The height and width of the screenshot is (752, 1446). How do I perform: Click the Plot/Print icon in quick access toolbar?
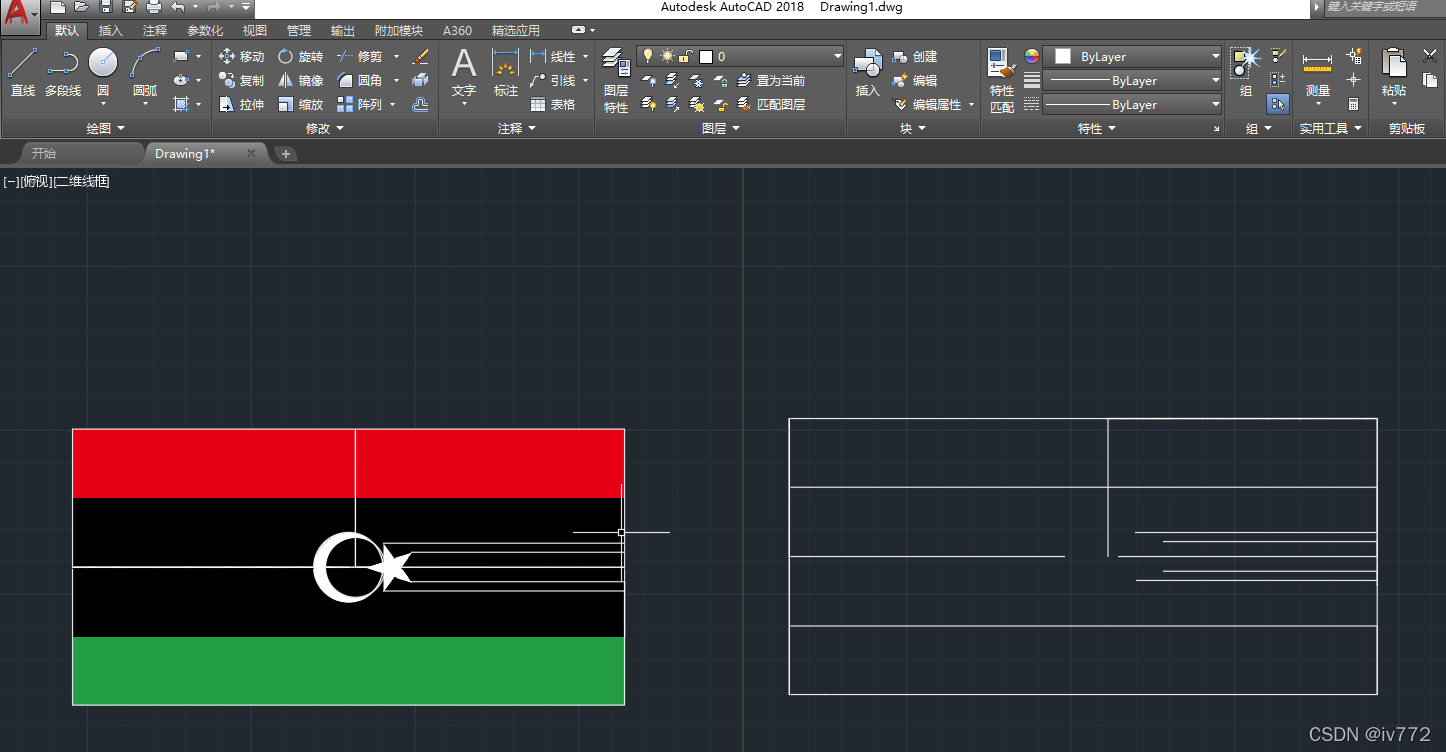point(153,7)
